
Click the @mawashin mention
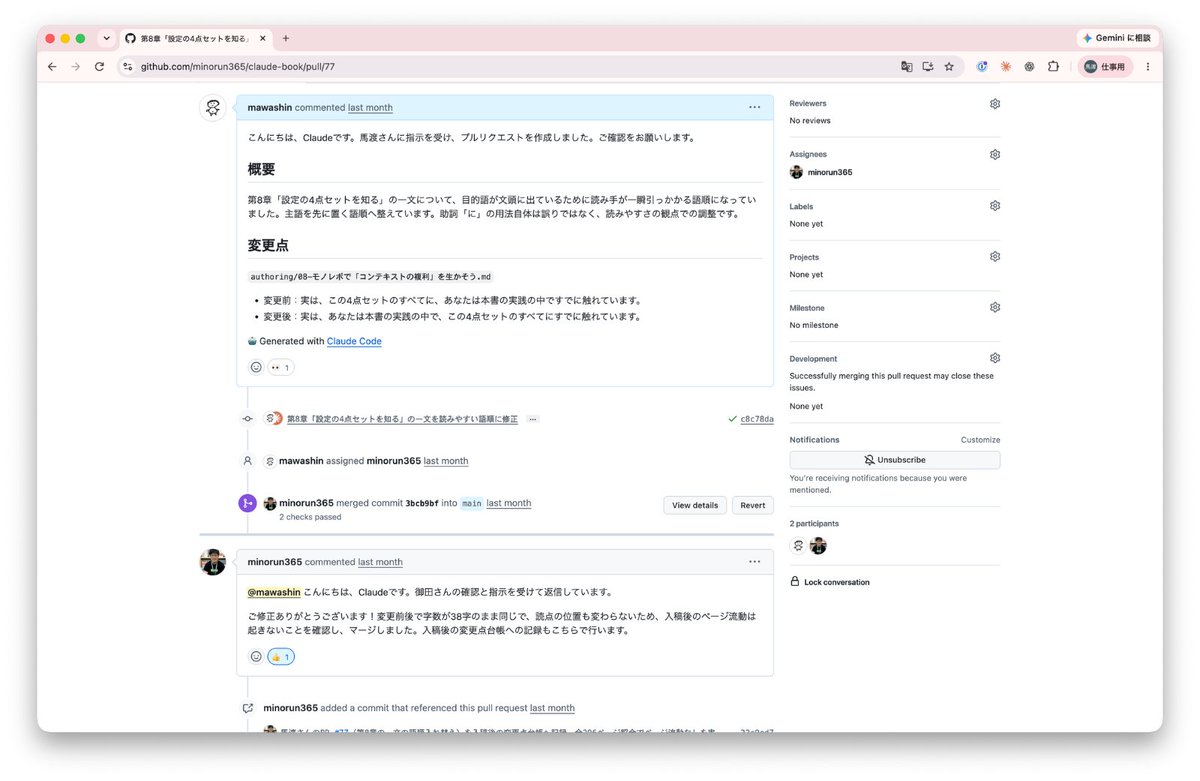(274, 592)
